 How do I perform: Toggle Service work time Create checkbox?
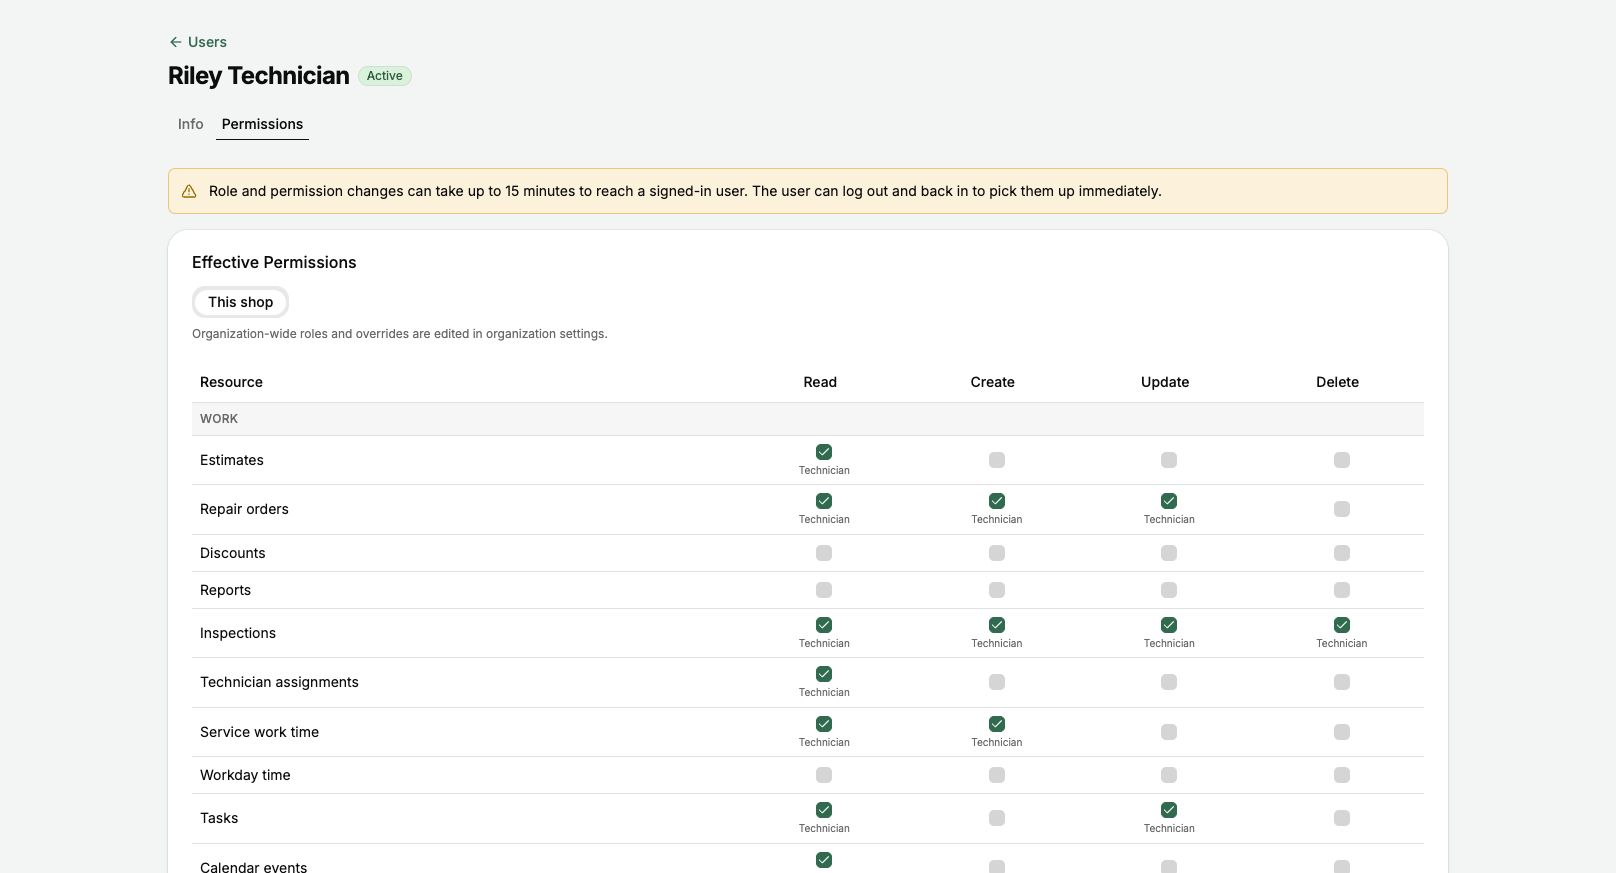point(997,724)
